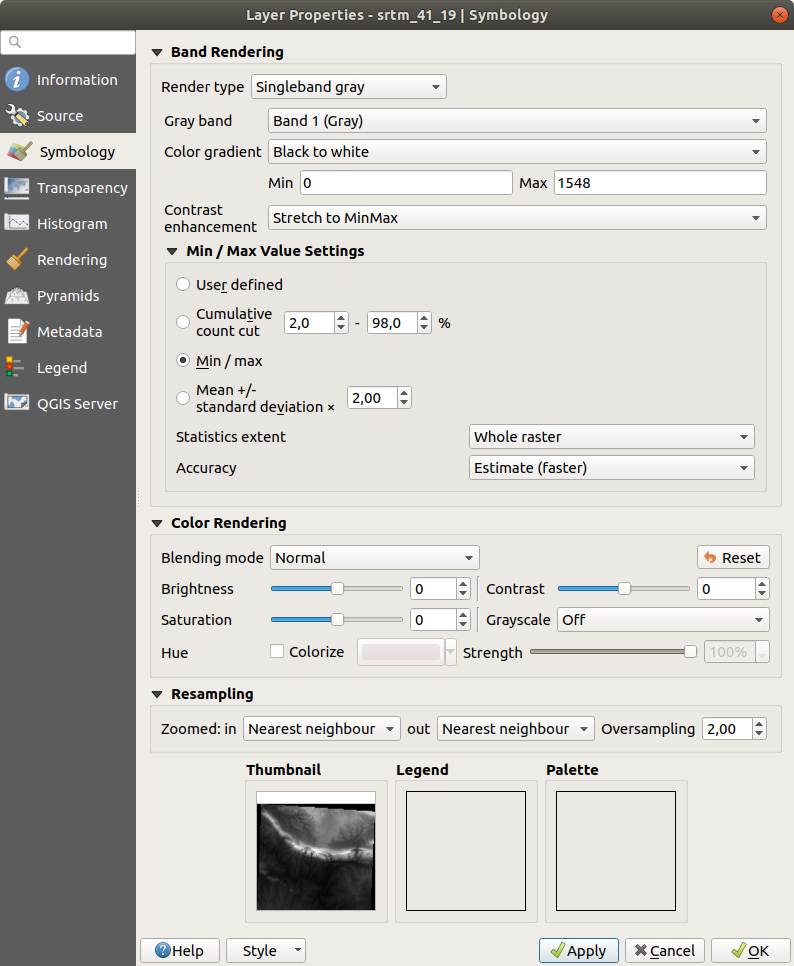The width and height of the screenshot is (794, 966).
Task: Click the Brightness slider handle
Action: click(x=338, y=589)
